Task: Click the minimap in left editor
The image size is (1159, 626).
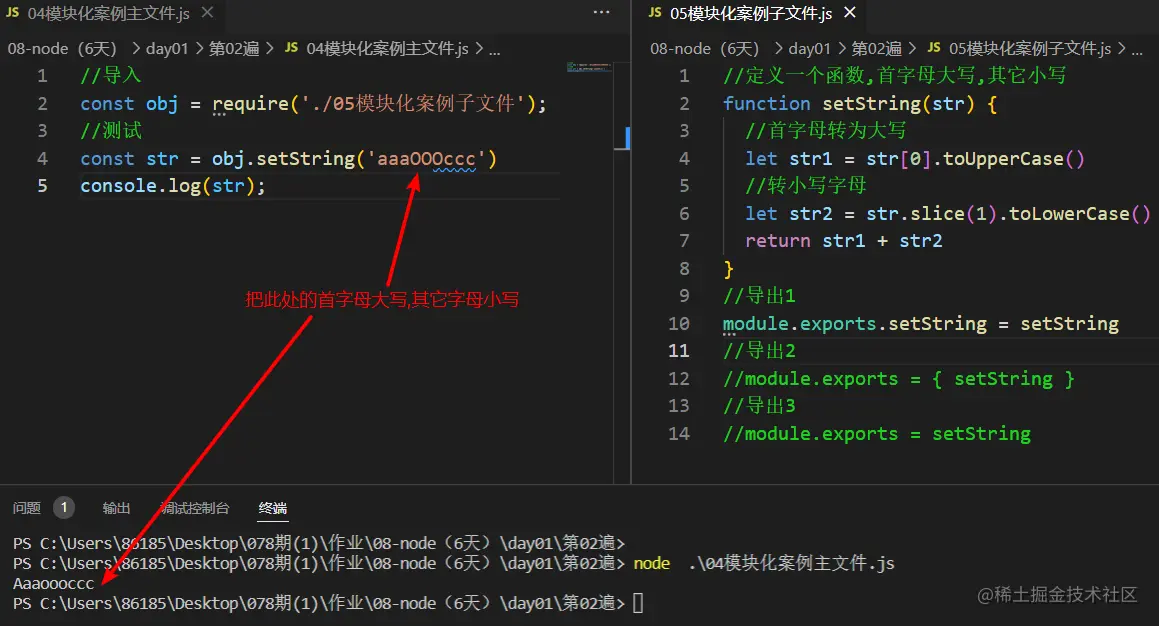Action: pos(589,67)
